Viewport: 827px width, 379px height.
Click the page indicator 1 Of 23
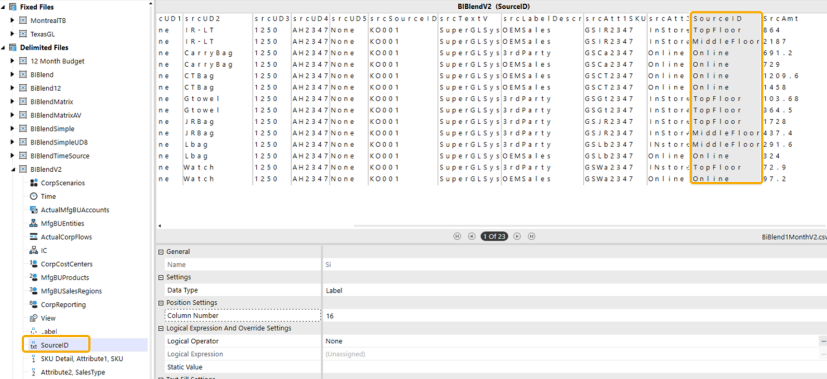(x=494, y=236)
